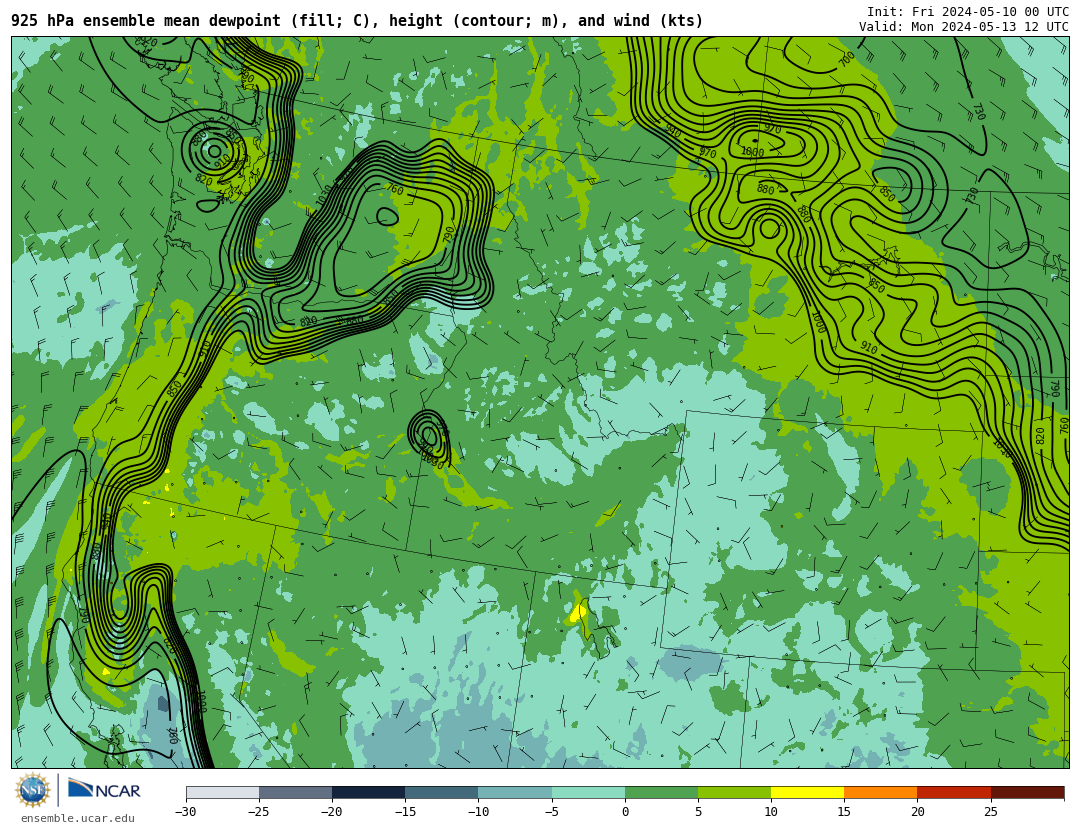The image size is (1080, 831).
Task: Click the colorbar tick label 0
Action: click(x=625, y=812)
